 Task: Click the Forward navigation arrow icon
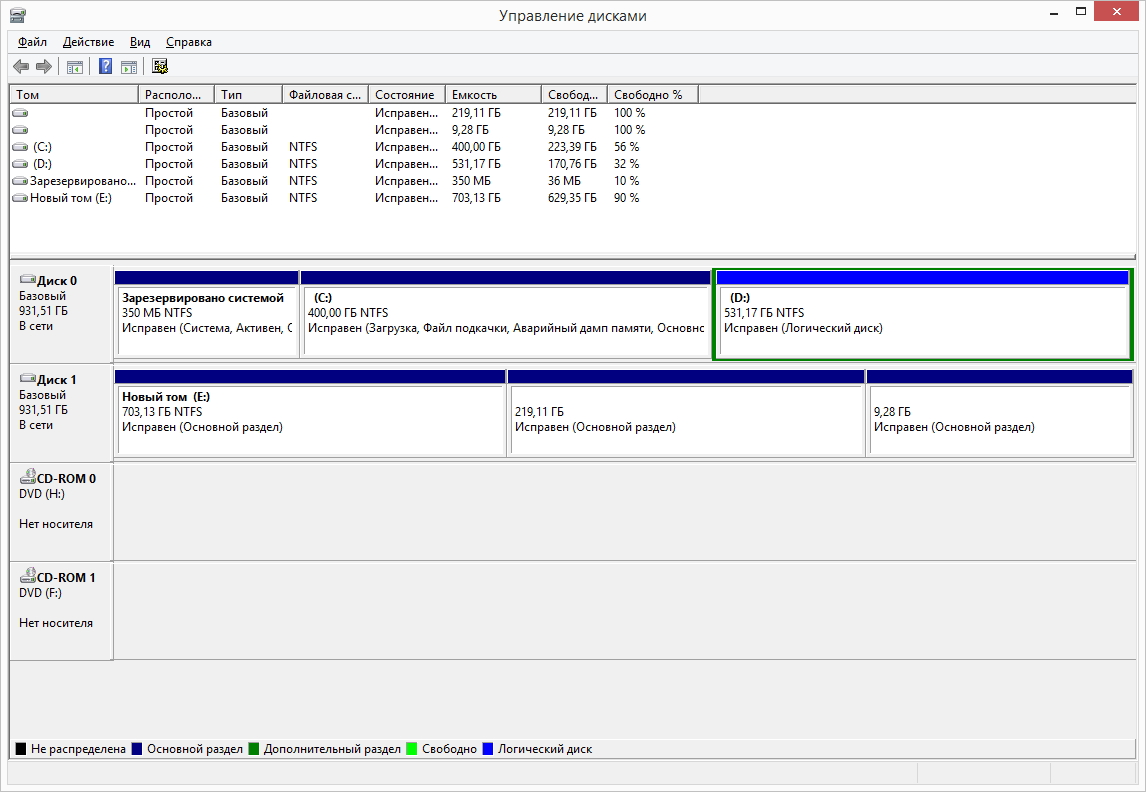pos(44,66)
